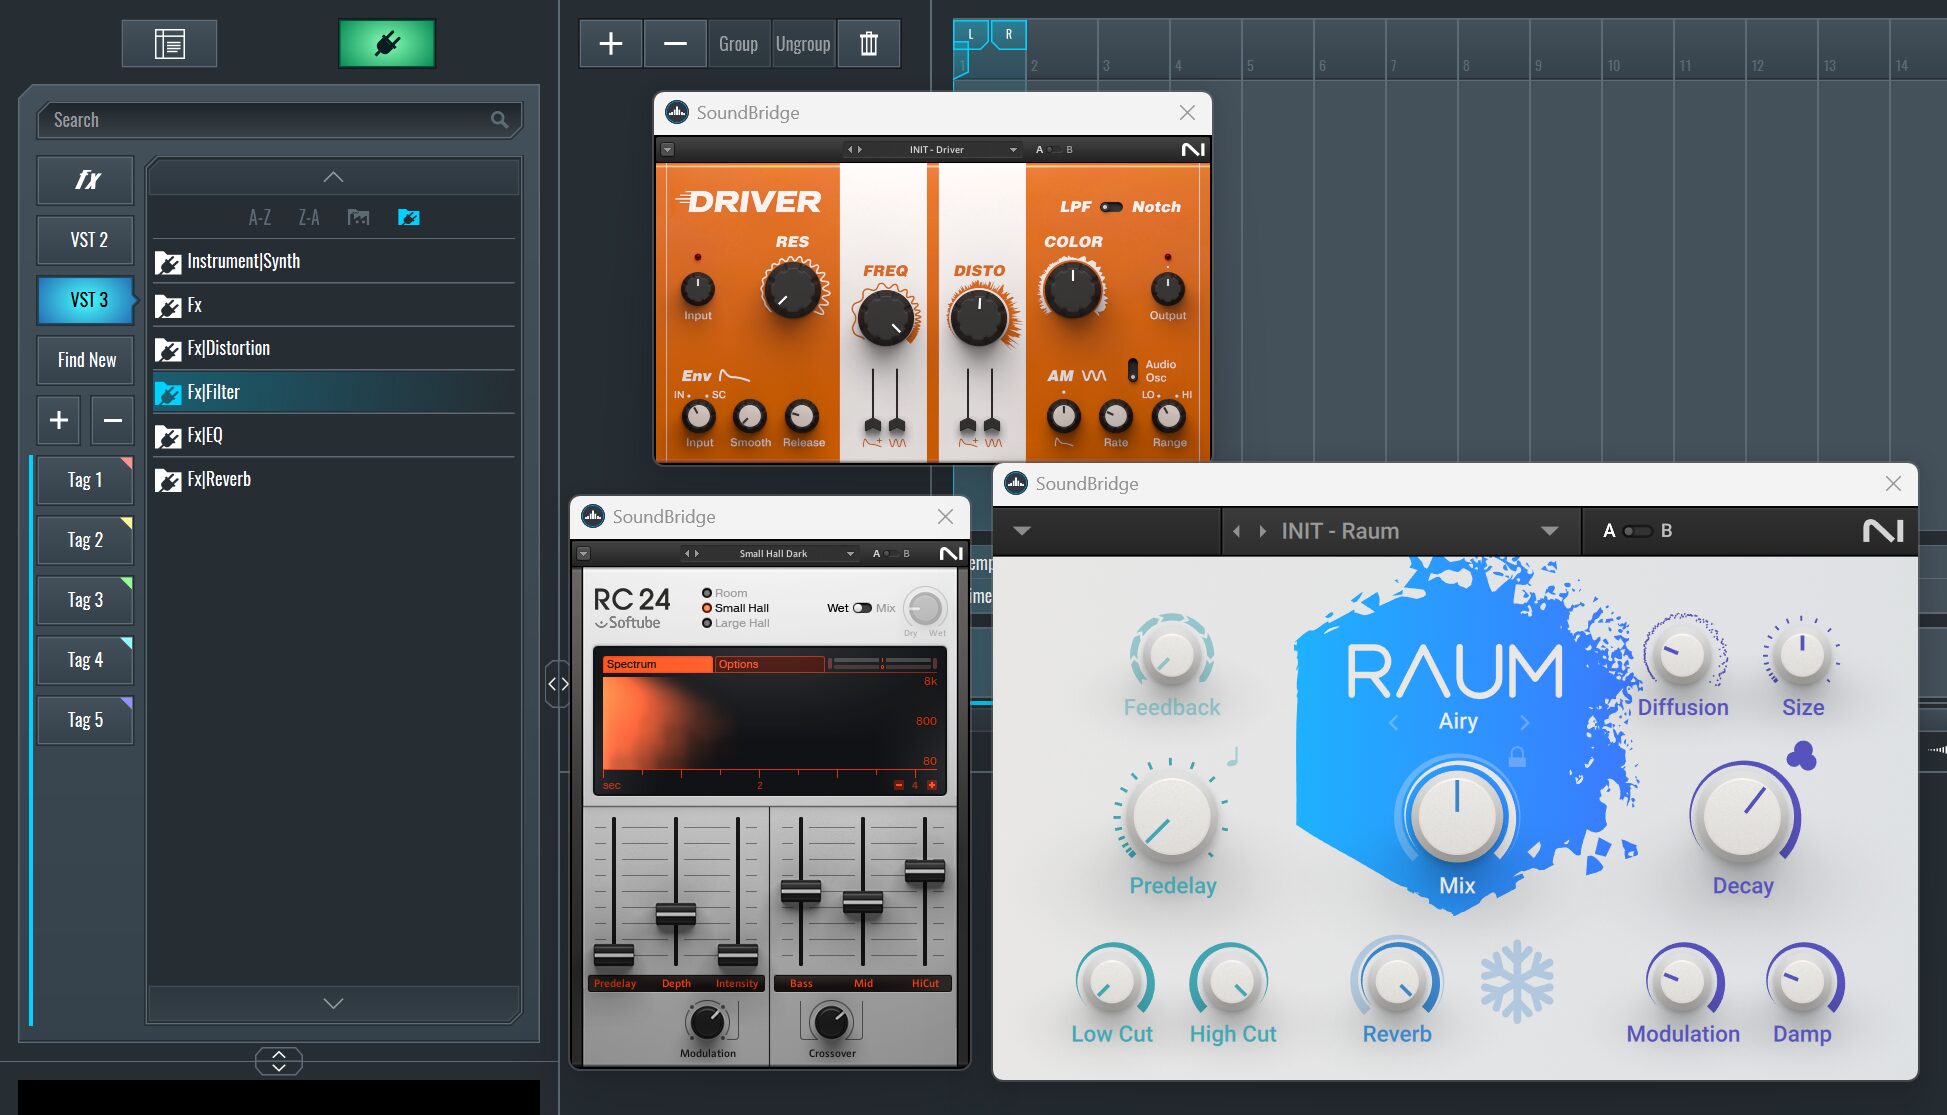
Task: Click the Tag 3 button
Action: click(x=85, y=600)
